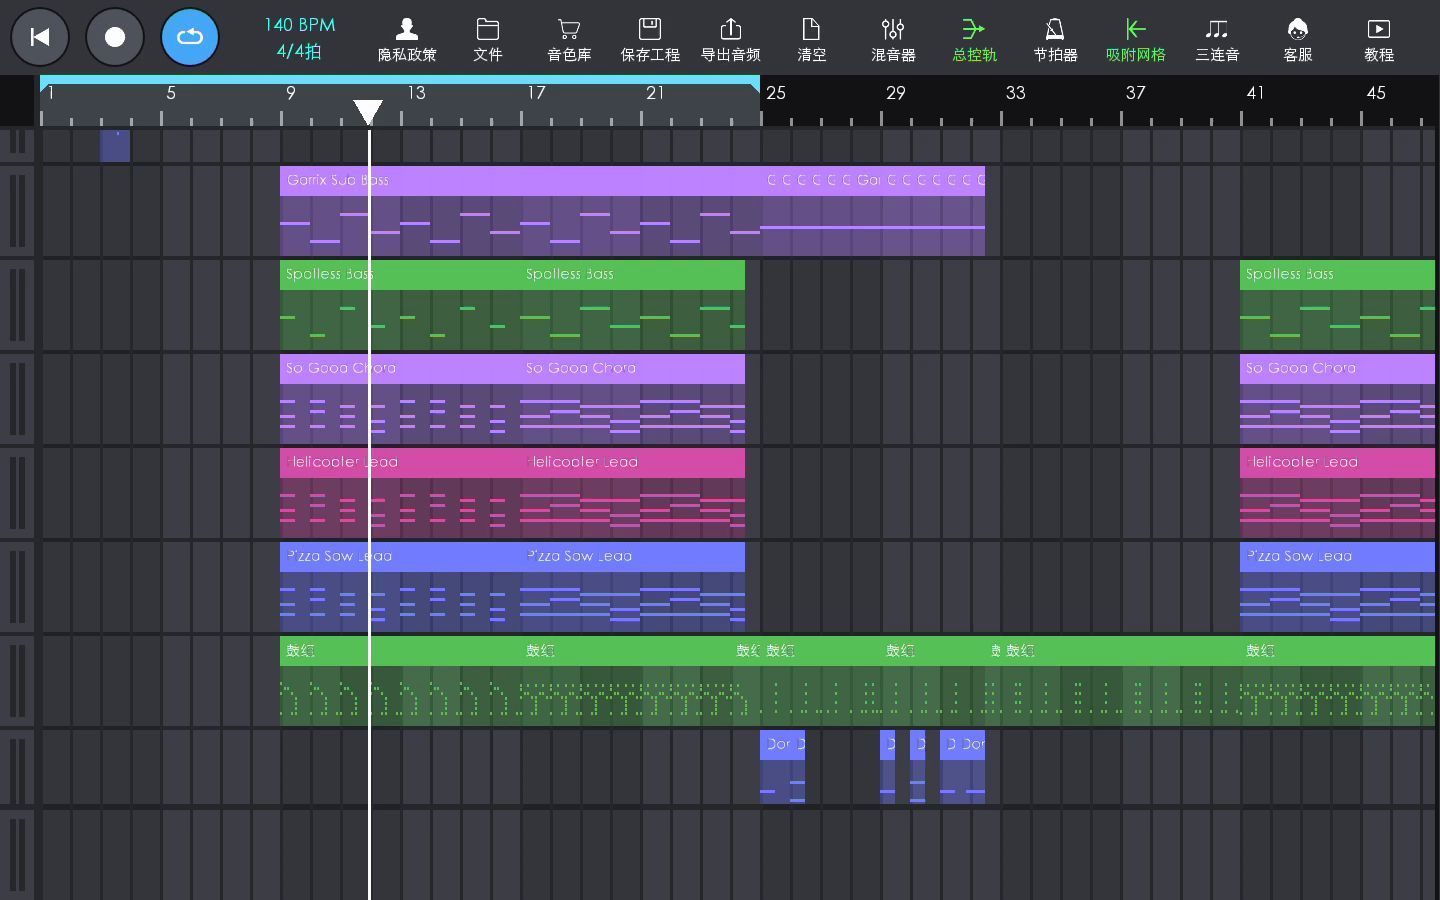The width and height of the screenshot is (1440, 900).
Task: Select the Pizza Saw Lead clip at bar 17
Action: pos(632,587)
